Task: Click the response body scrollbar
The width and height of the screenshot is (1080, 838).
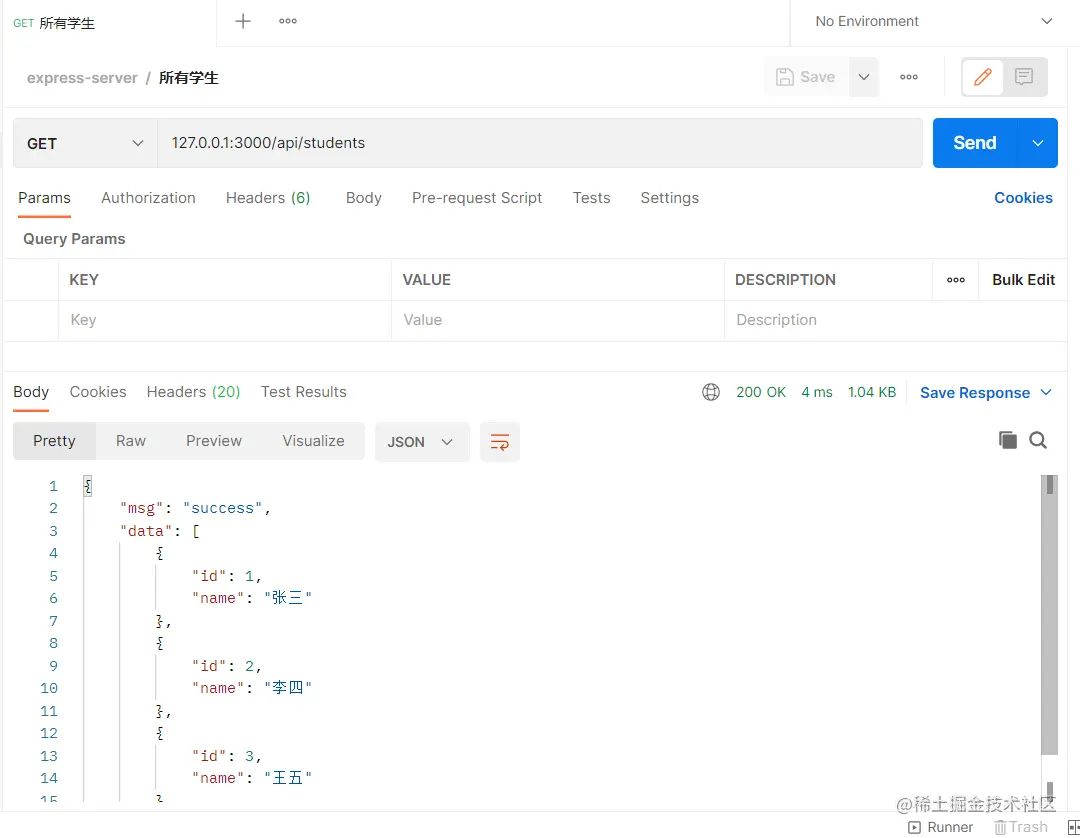Action: point(1049,616)
